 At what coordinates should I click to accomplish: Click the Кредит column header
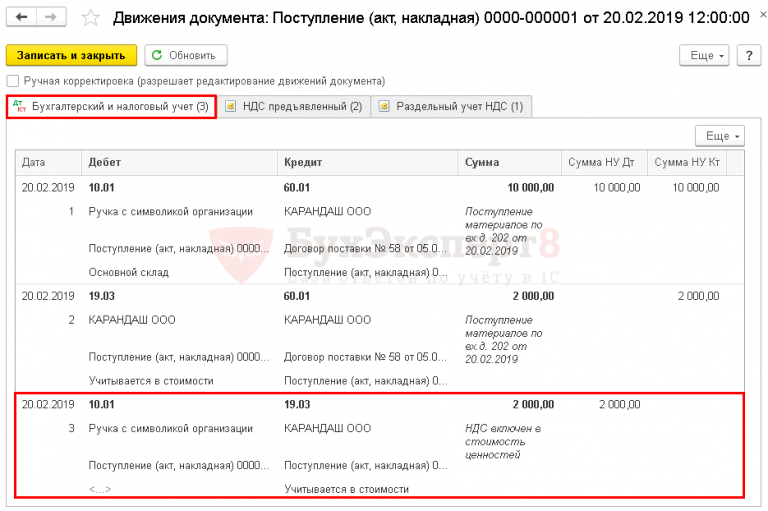tap(367, 162)
